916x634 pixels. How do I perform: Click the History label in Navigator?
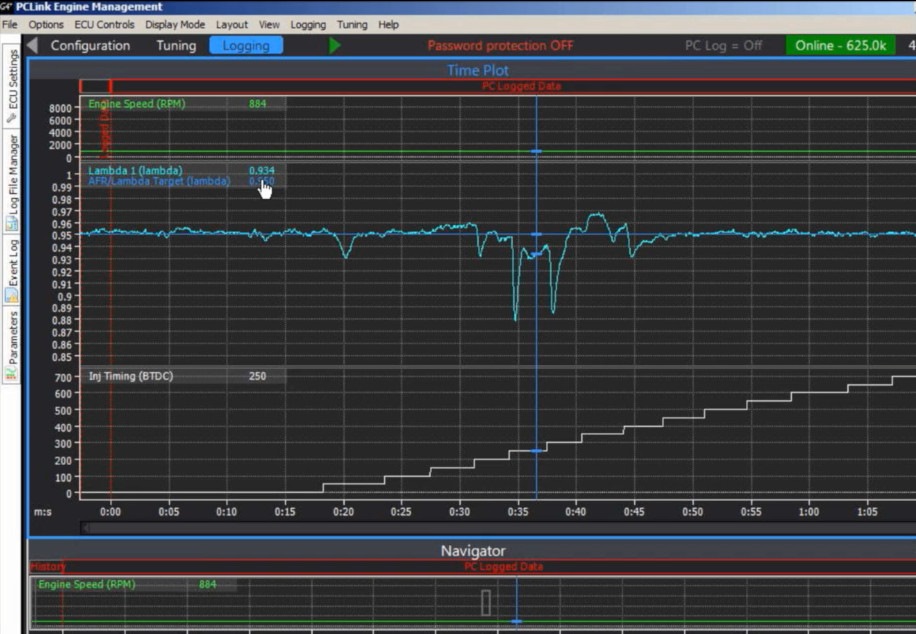[48, 566]
